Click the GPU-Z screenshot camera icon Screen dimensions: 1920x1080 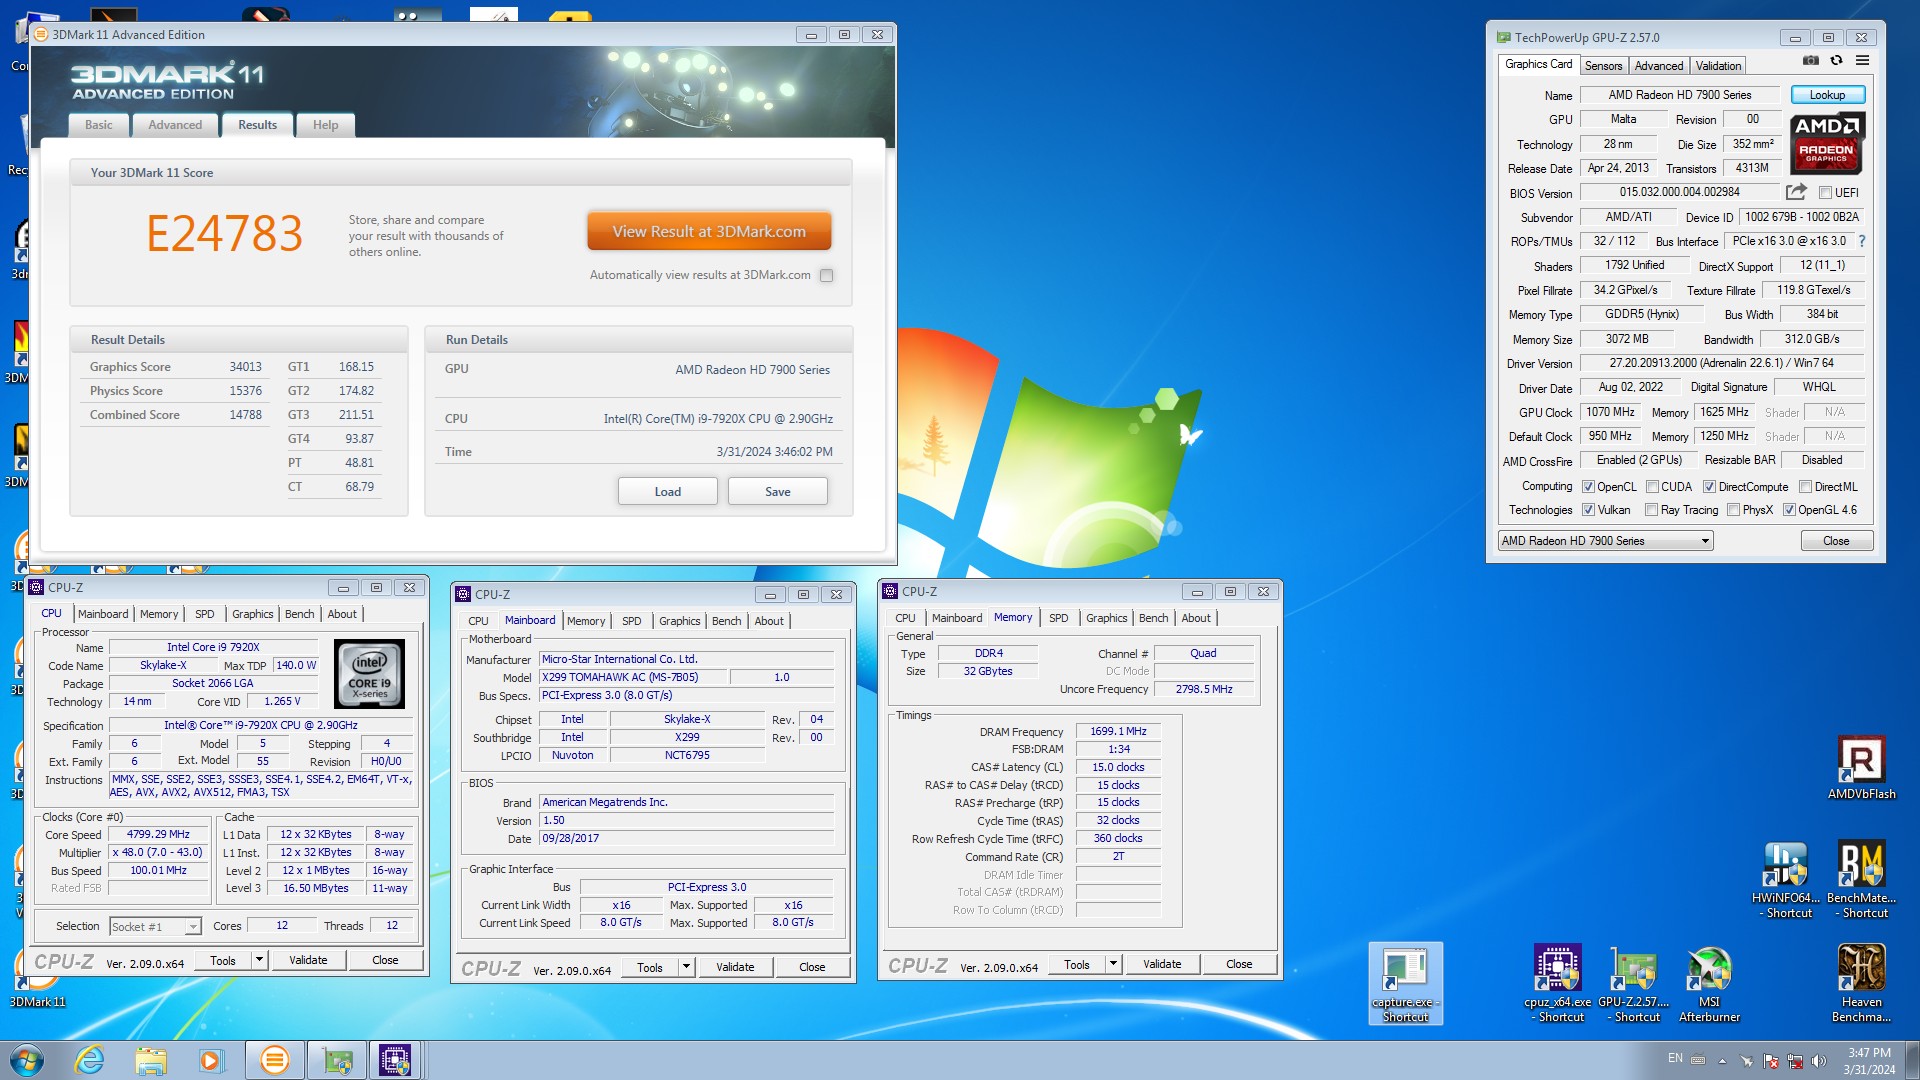(1811, 60)
